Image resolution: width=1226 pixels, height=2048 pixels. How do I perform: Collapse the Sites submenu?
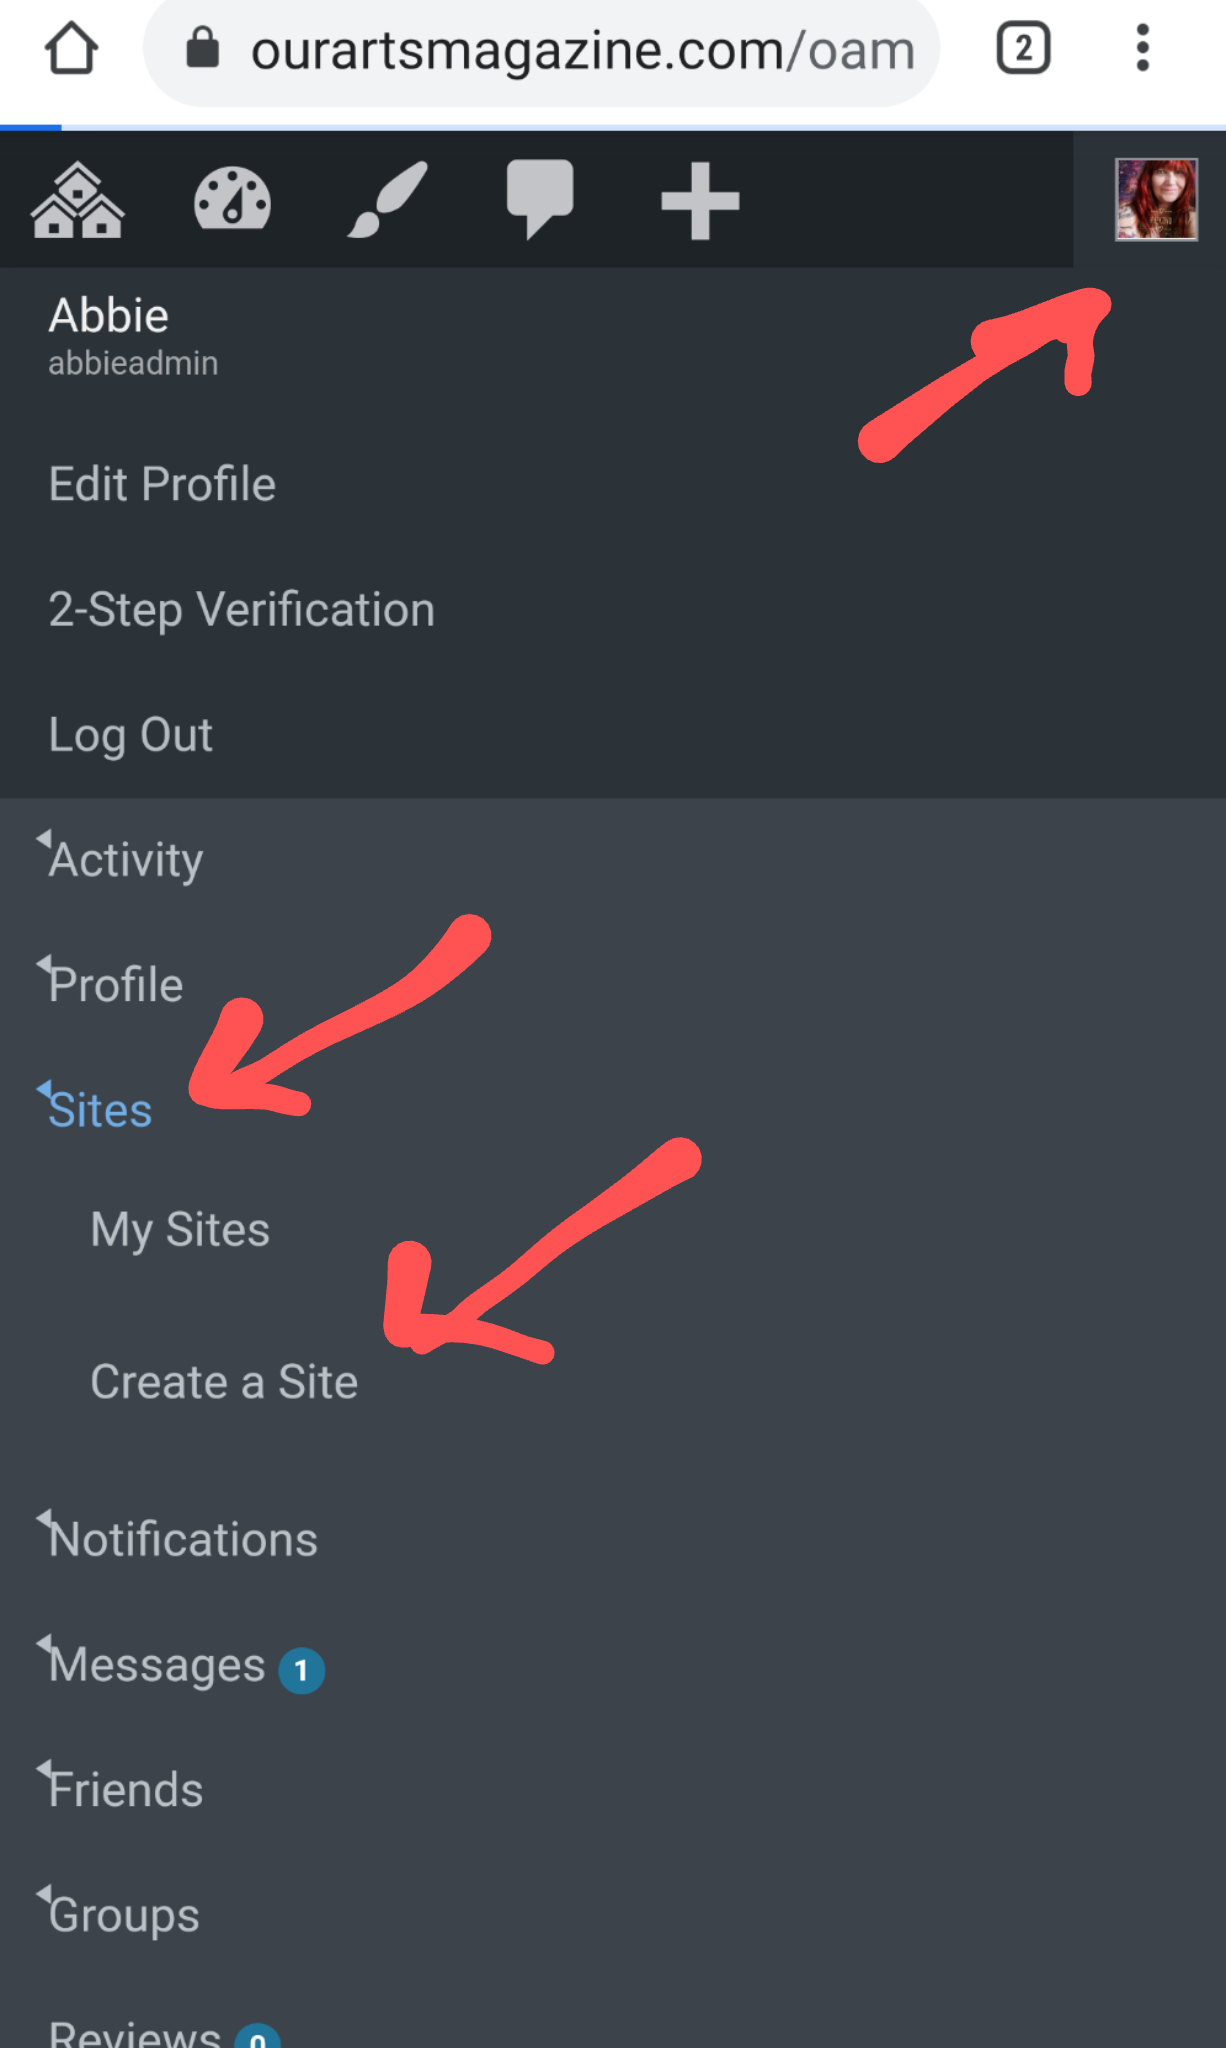pyautogui.click(x=99, y=1110)
